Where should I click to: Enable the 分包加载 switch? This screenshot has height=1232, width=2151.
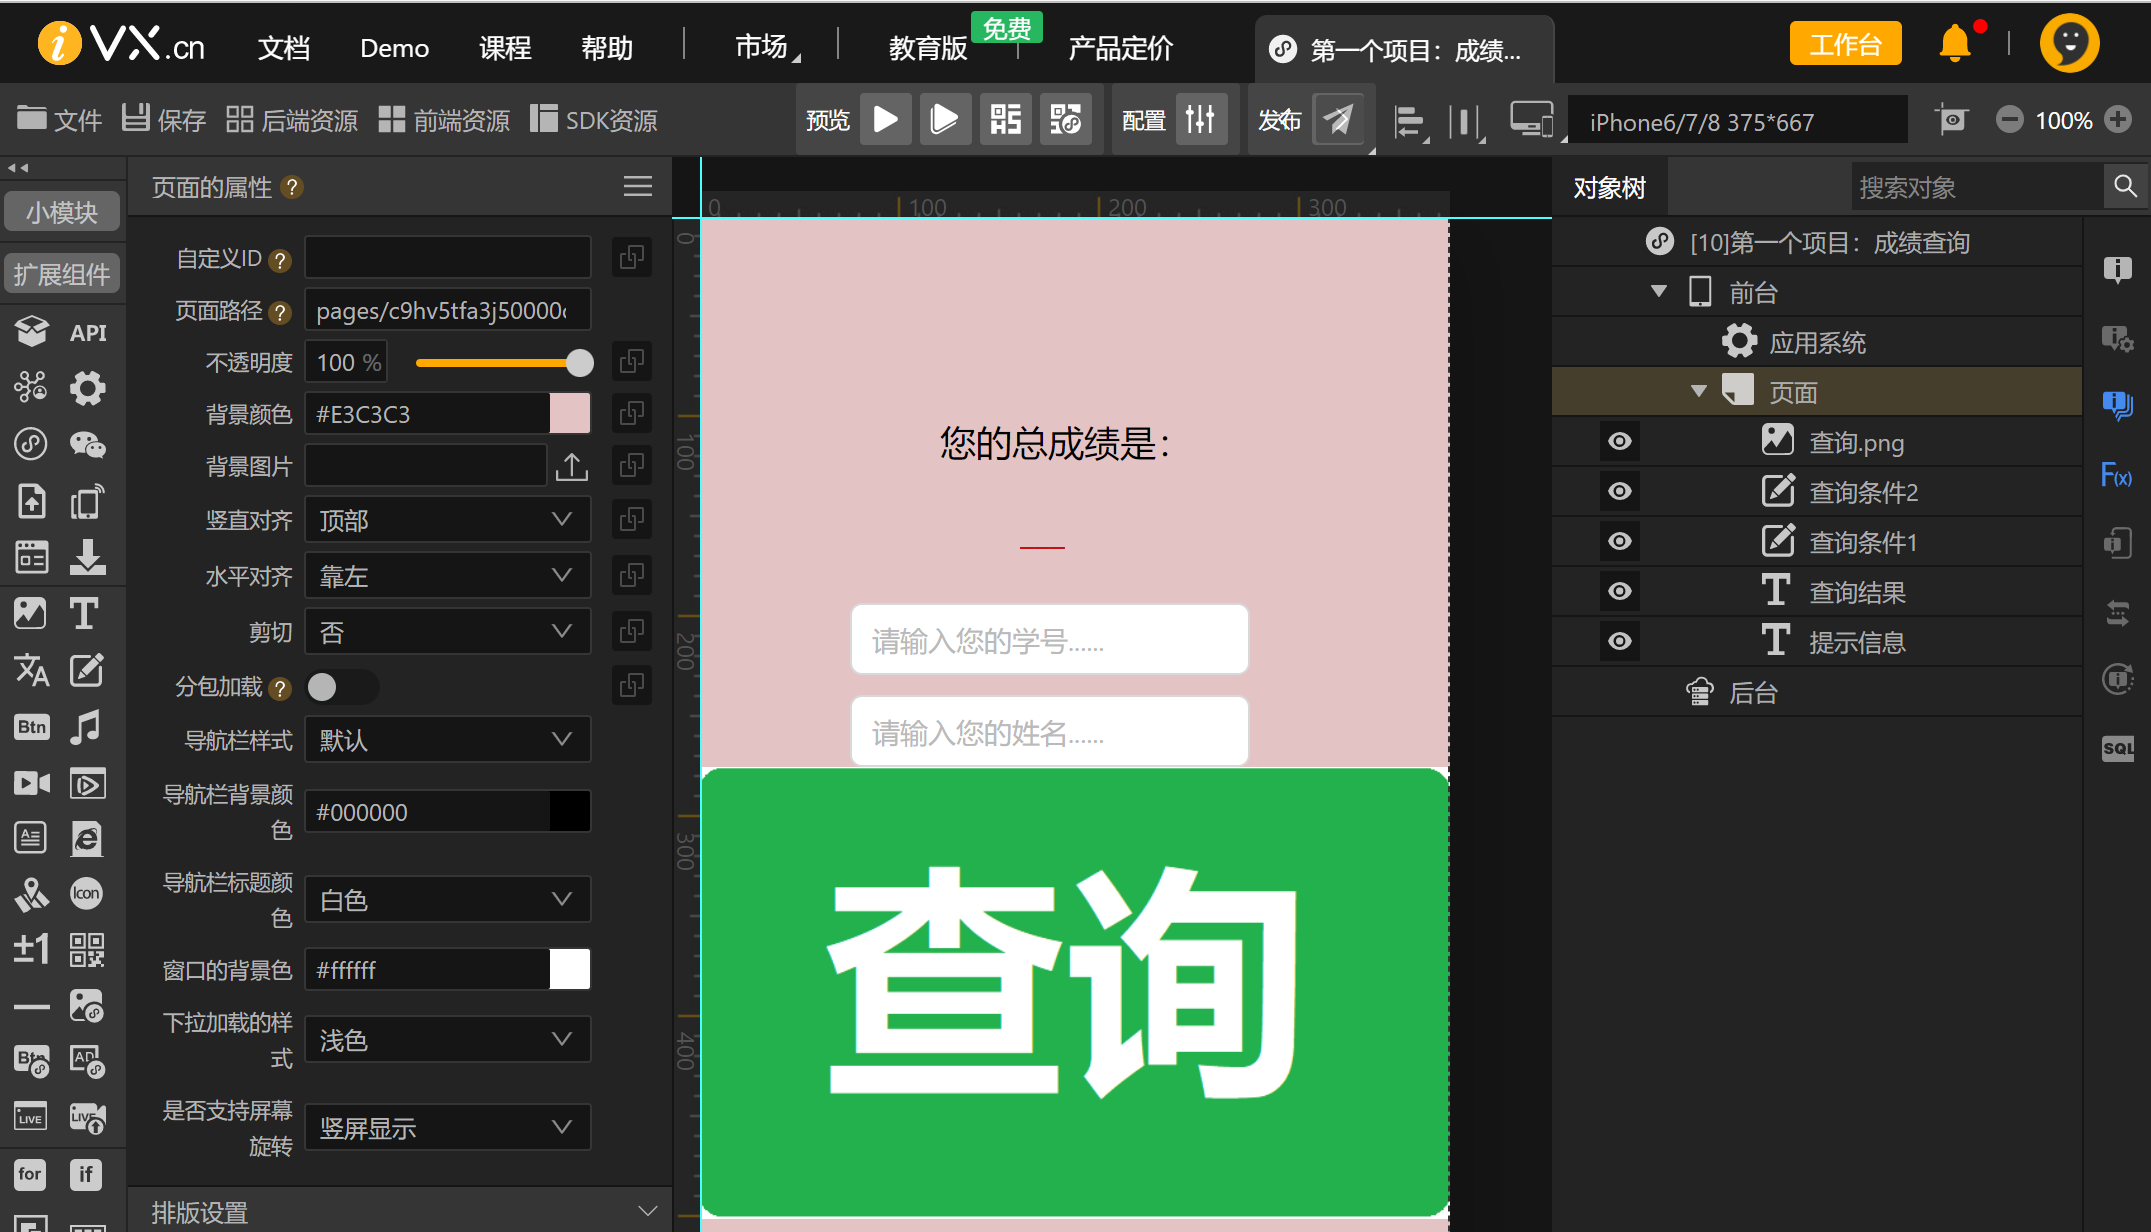(340, 687)
